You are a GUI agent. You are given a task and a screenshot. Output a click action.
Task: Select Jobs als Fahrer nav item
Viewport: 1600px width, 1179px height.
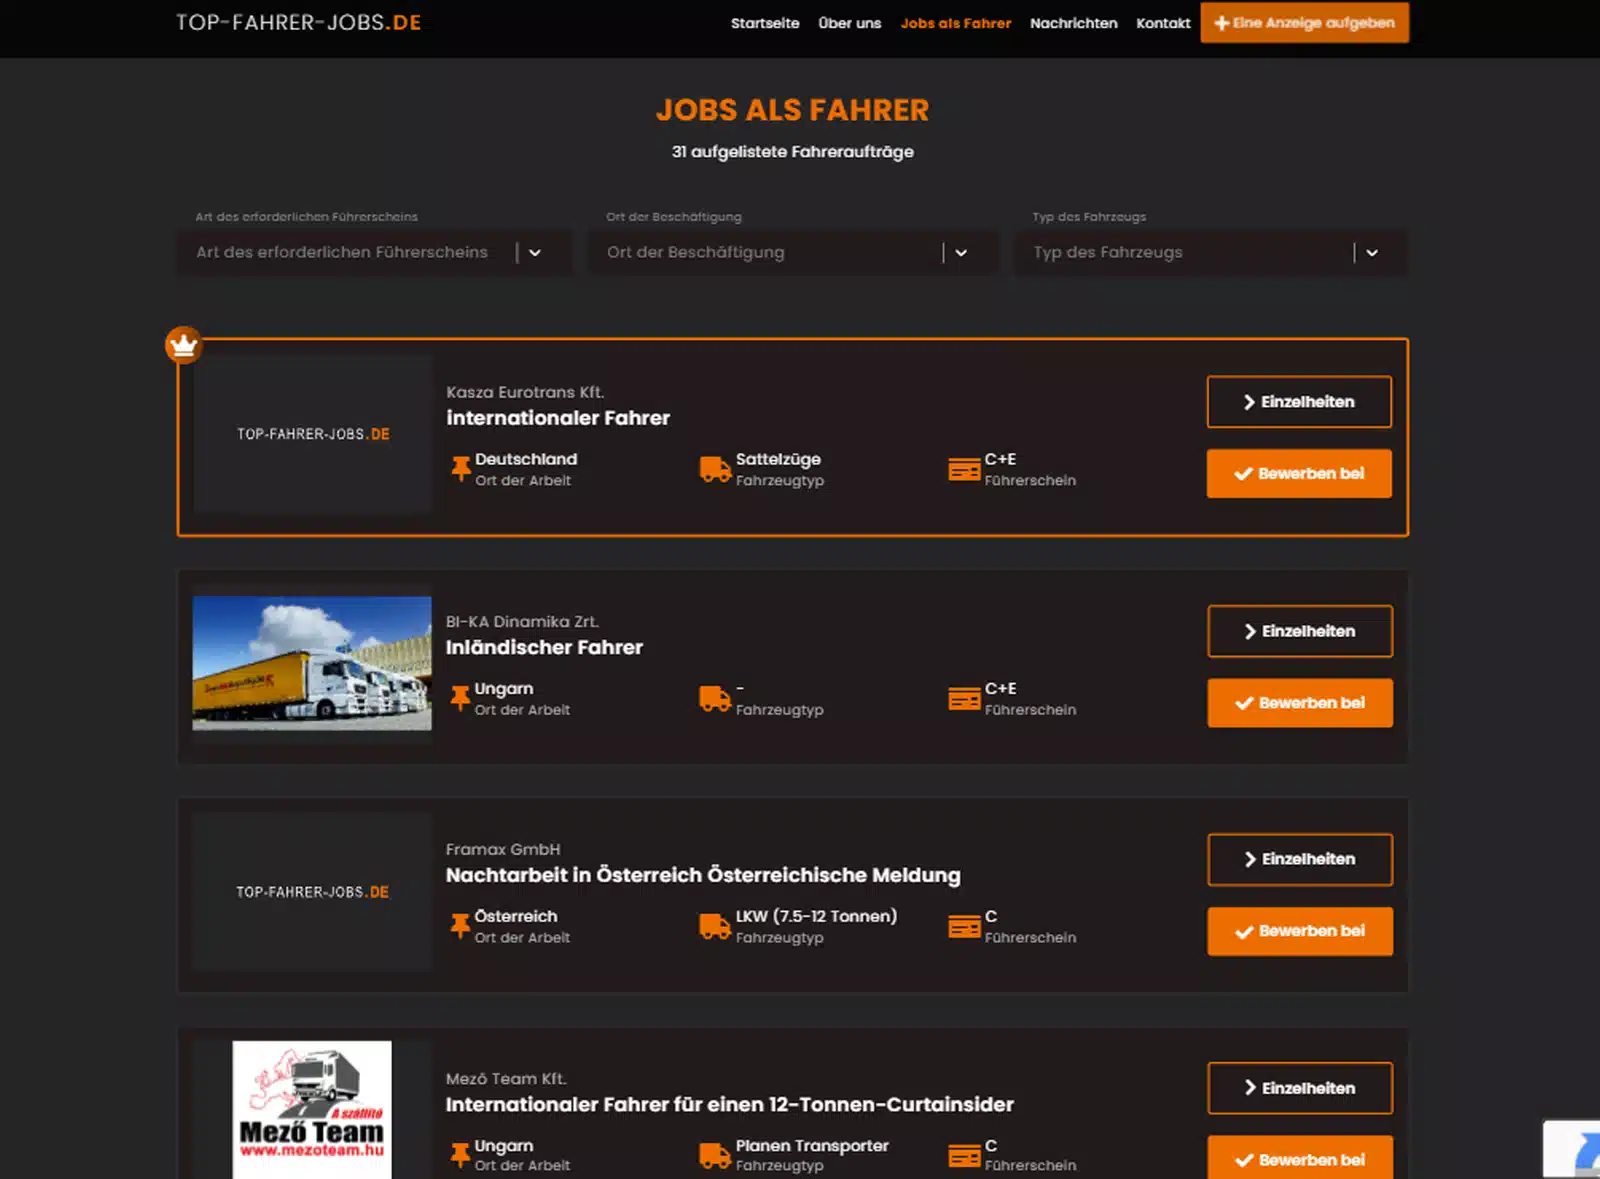coord(956,23)
